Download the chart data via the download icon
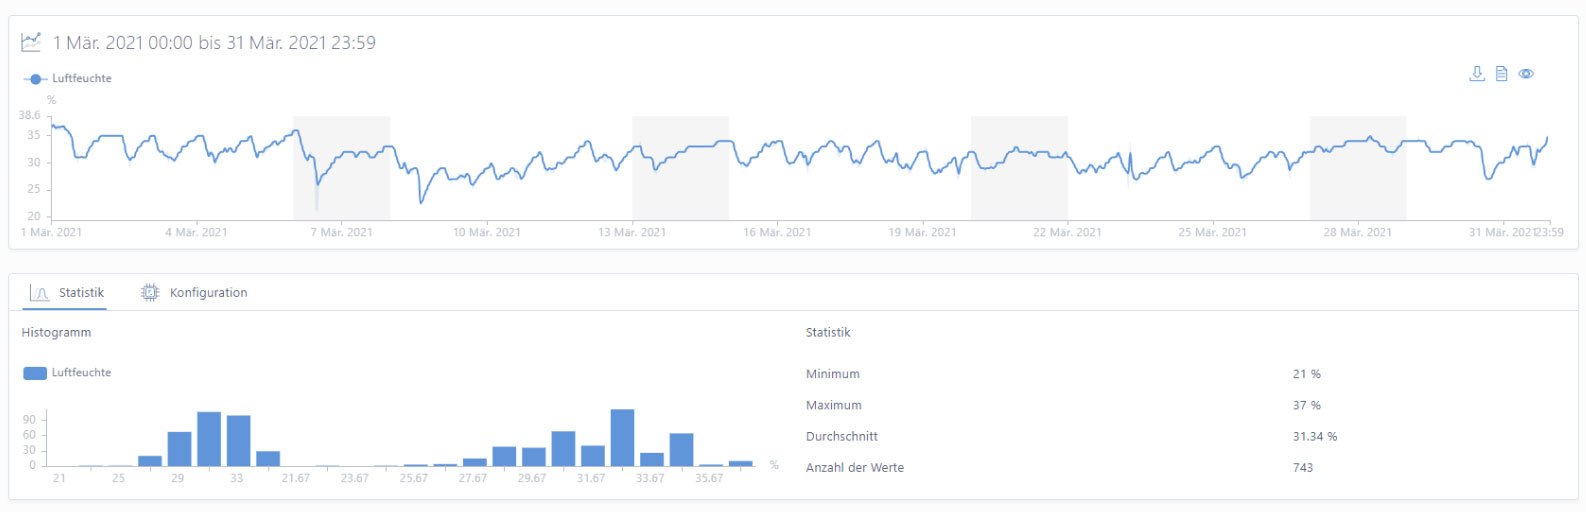The image size is (1586, 512). pos(1476,74)
